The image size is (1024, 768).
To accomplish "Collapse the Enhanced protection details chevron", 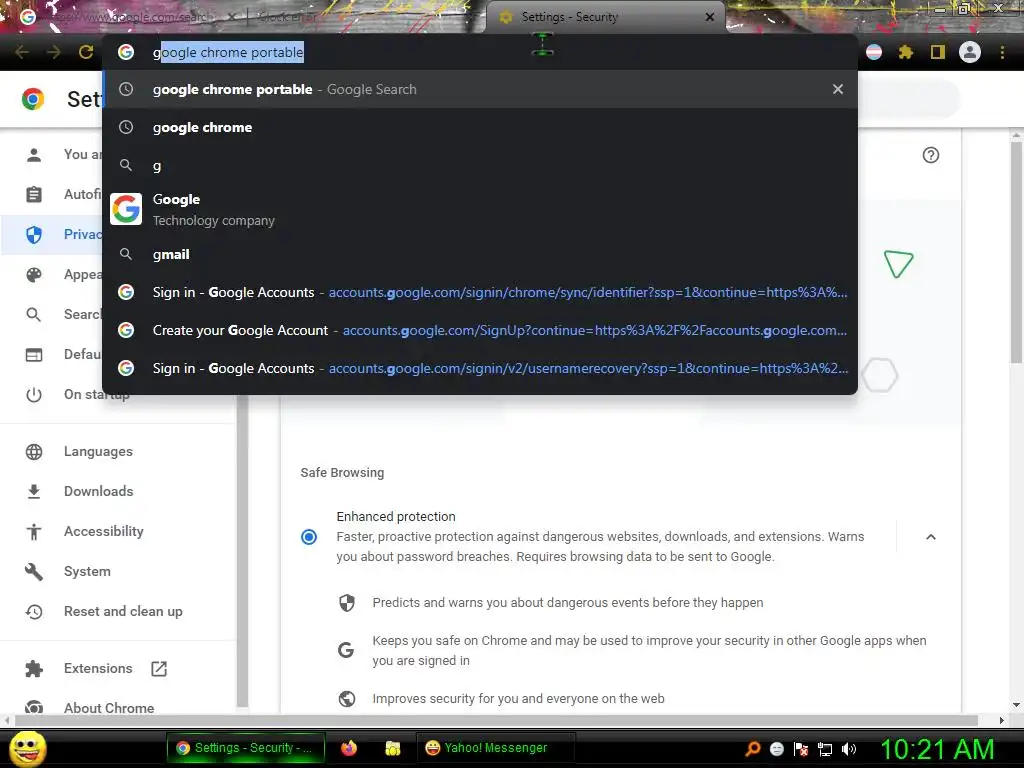I will (x=931, y=537).
